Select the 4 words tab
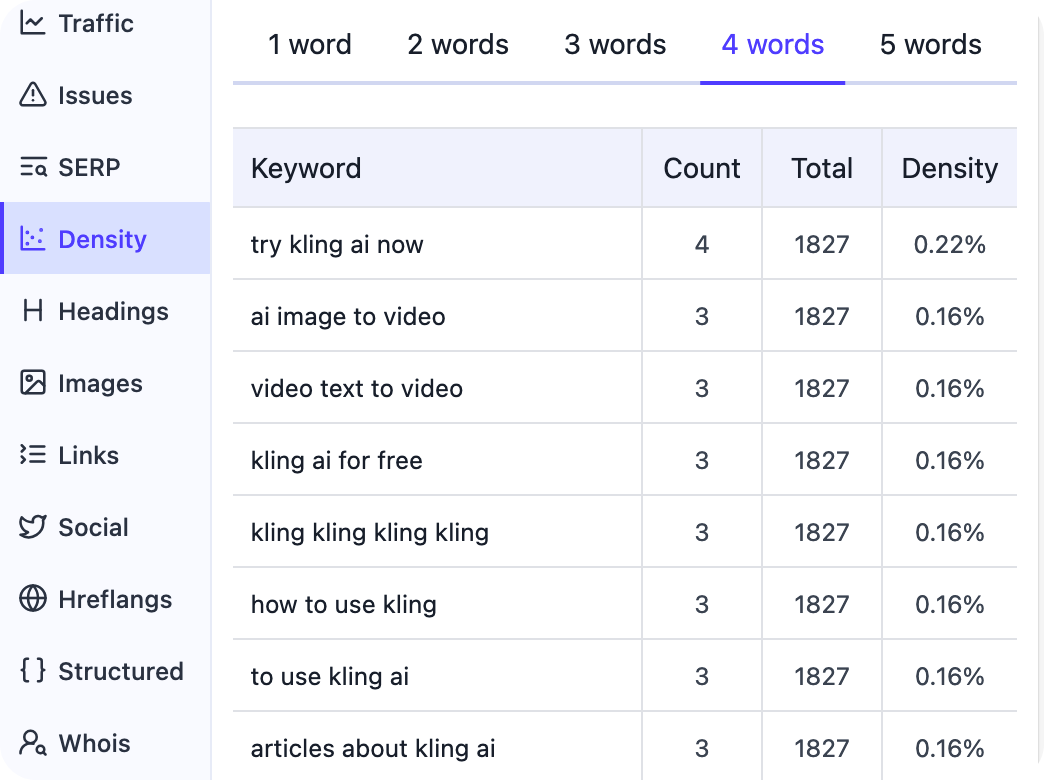 [x=772, y=45]
